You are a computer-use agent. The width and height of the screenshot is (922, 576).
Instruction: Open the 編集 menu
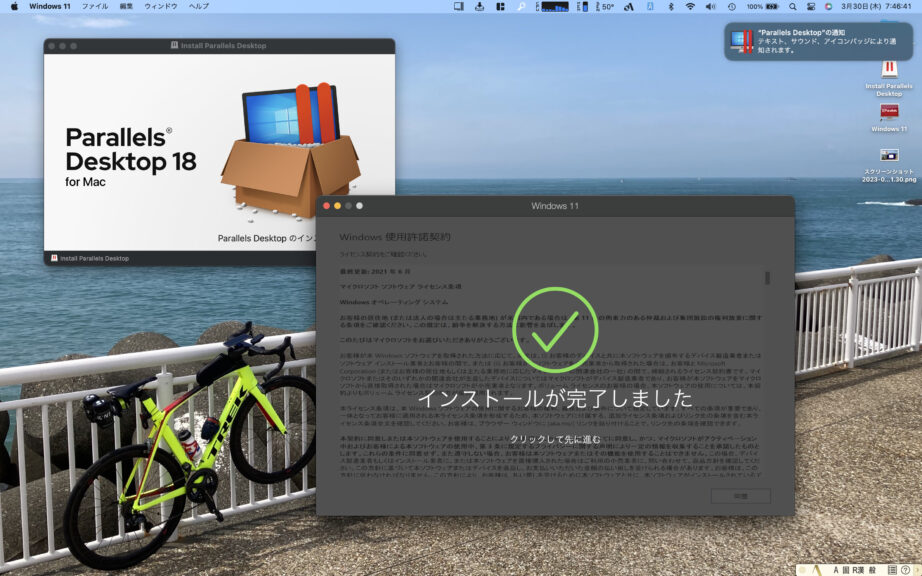(126, 6)
